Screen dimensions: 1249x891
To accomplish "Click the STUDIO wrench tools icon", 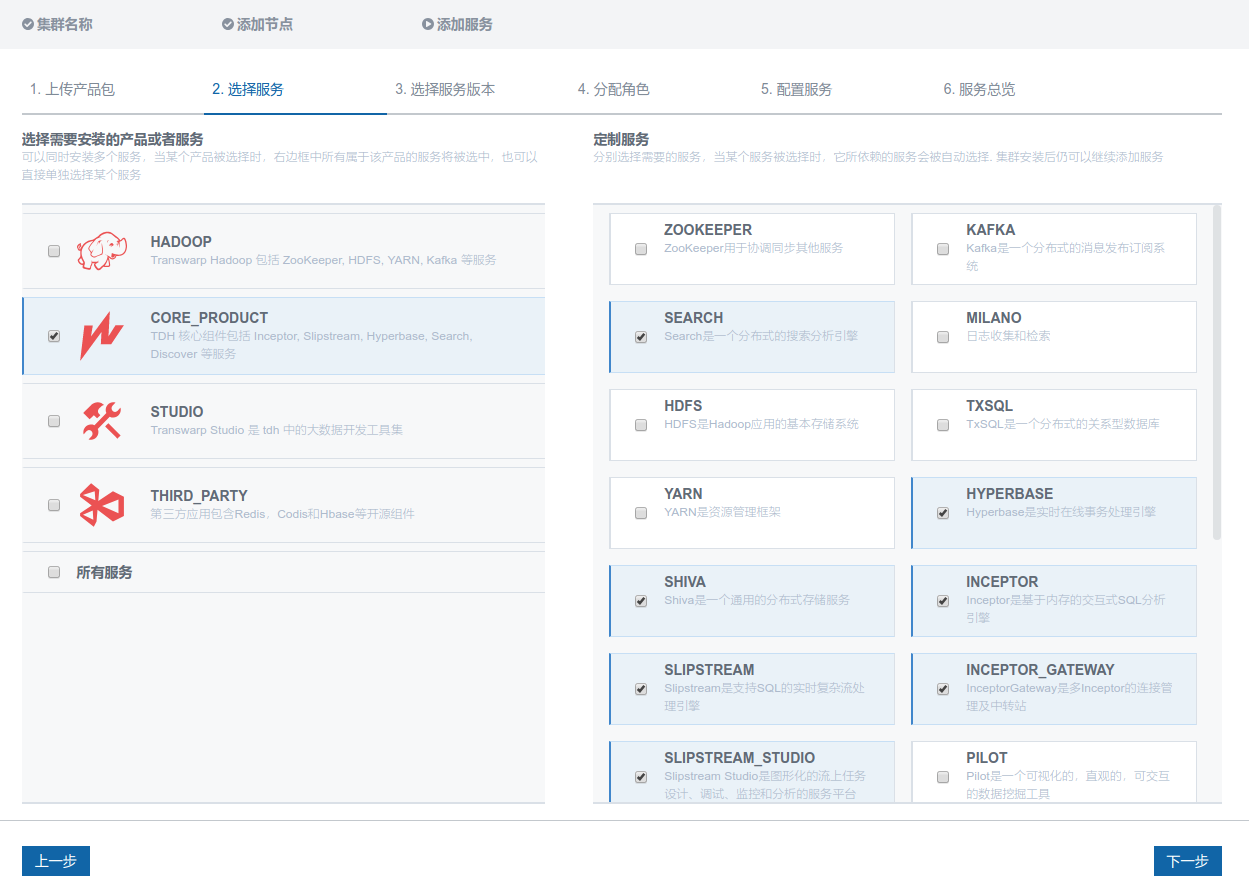I will (102, 421).
